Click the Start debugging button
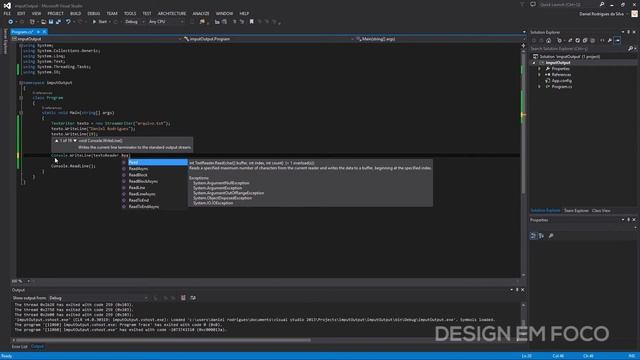Viewport: 640px width, 360px height. point(100,22)
